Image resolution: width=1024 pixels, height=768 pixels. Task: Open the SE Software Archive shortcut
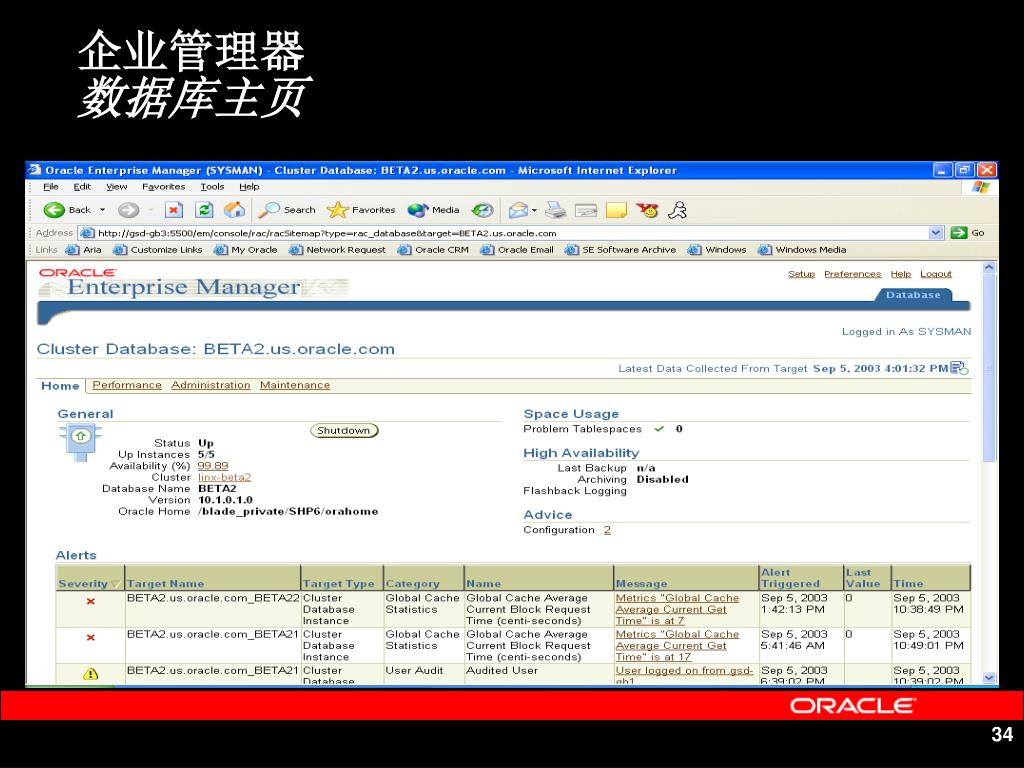click(x=620, y=249)
